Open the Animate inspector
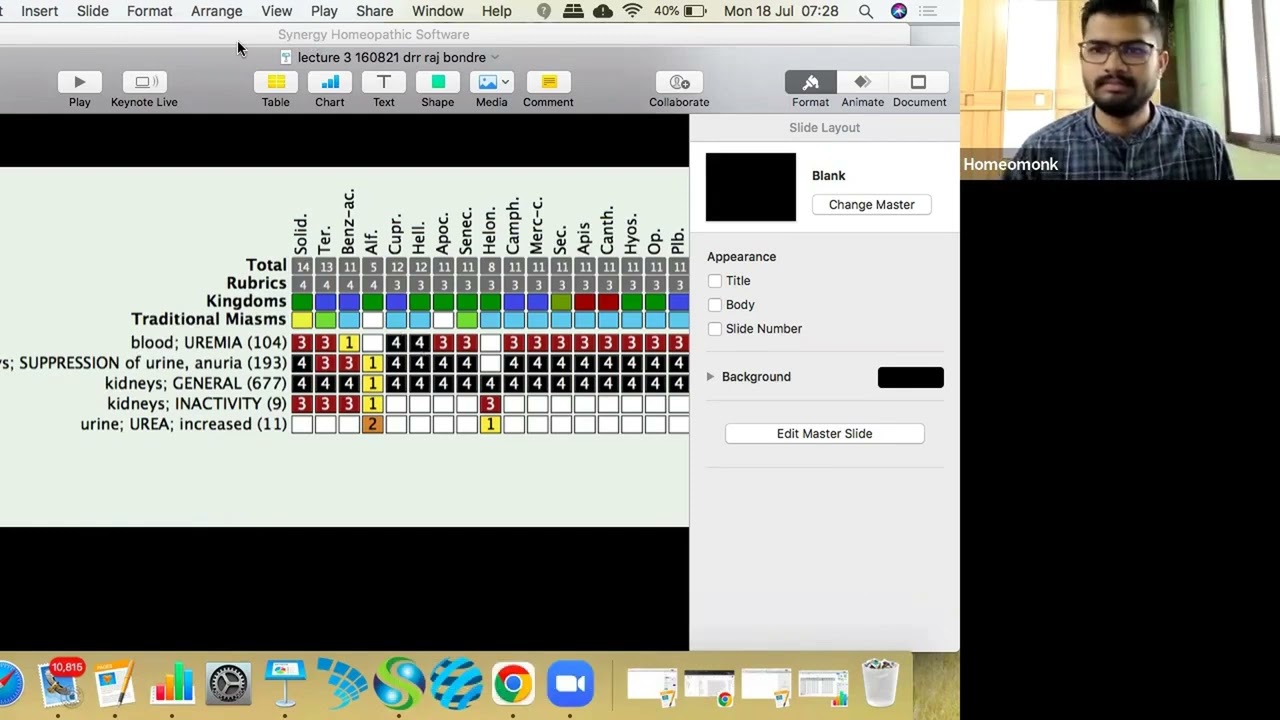 [x=862, y=82]
